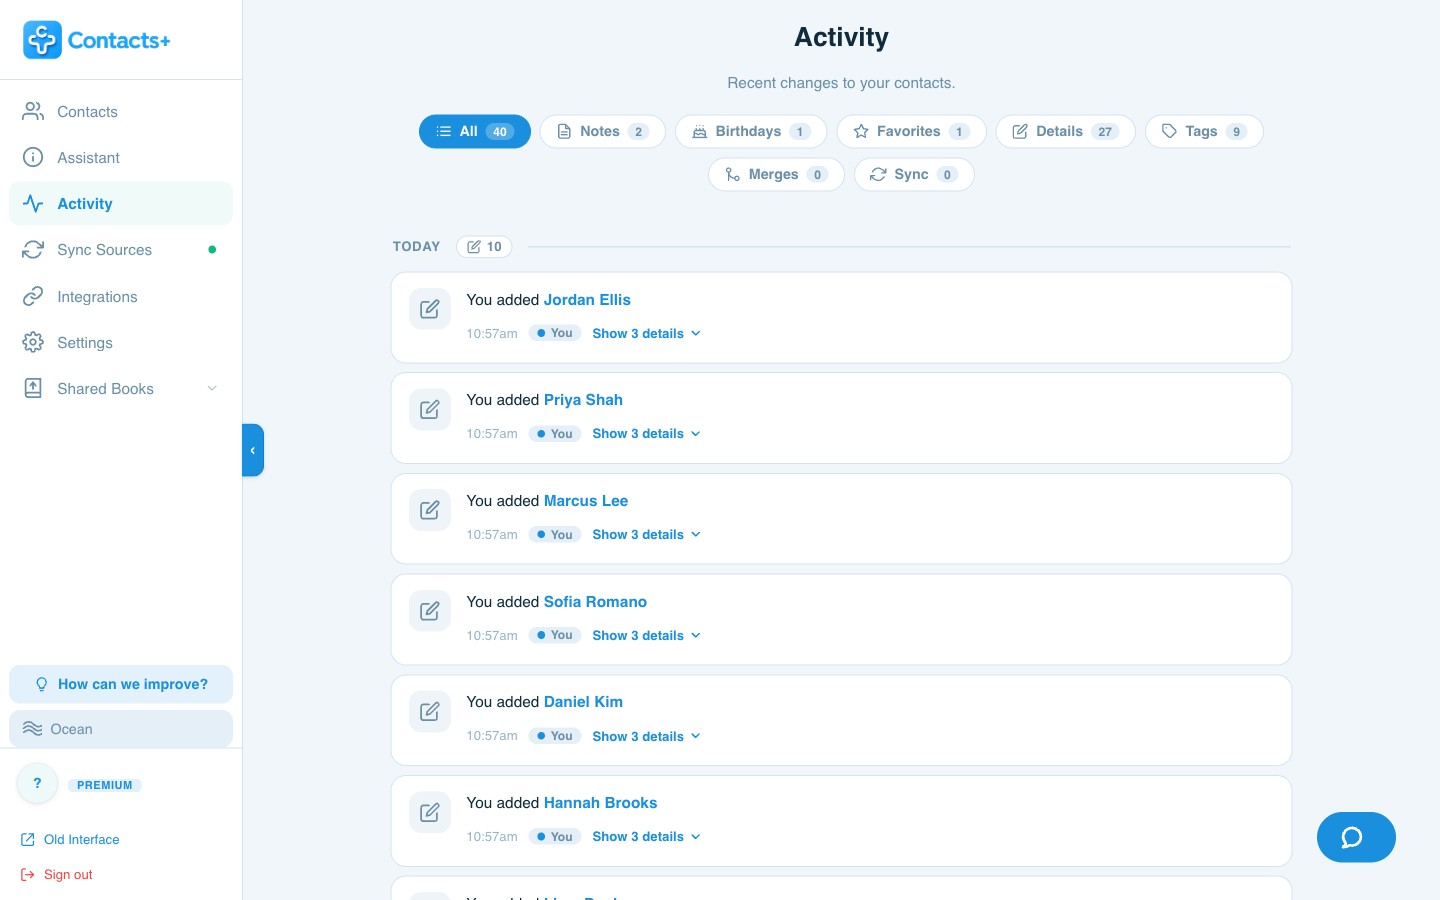The image size is (1440, 900).
Task: Click How can we improve? button
Action: click(121, 684)
